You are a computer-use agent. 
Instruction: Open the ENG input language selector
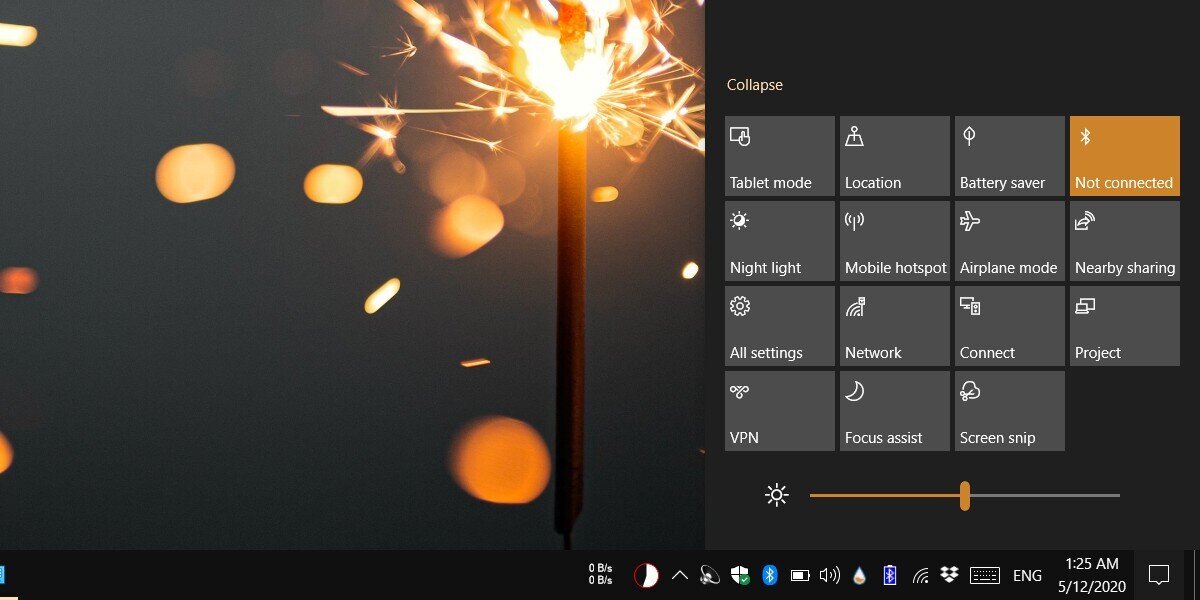tap(1027, 575)
